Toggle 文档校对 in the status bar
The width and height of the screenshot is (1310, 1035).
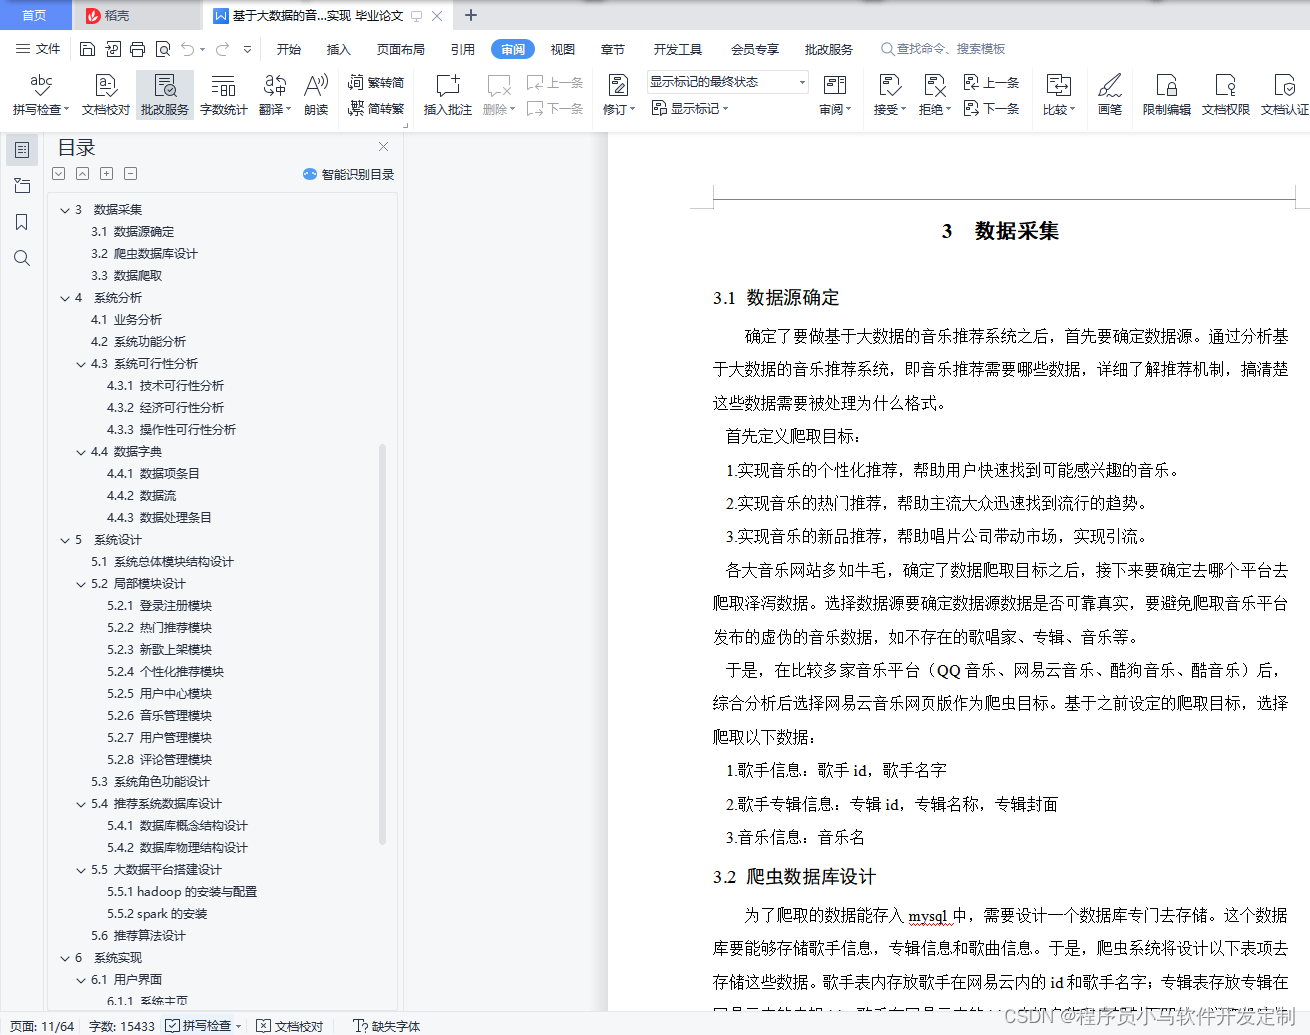289,1025
